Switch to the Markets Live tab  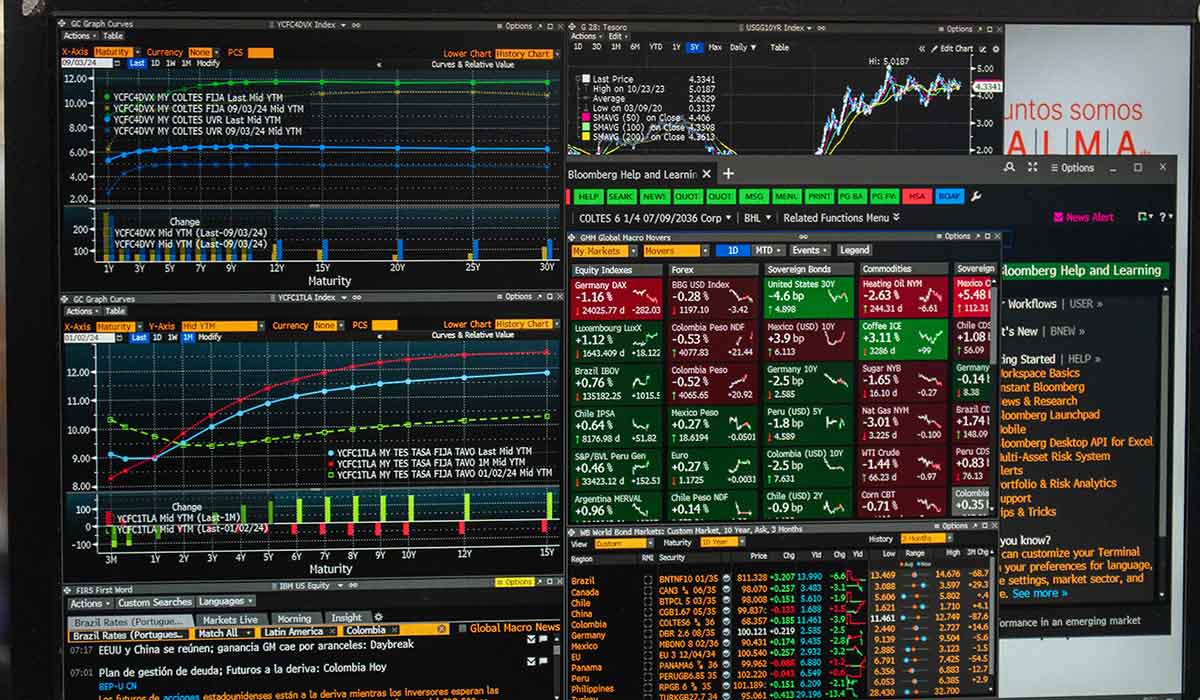(230, 619)
